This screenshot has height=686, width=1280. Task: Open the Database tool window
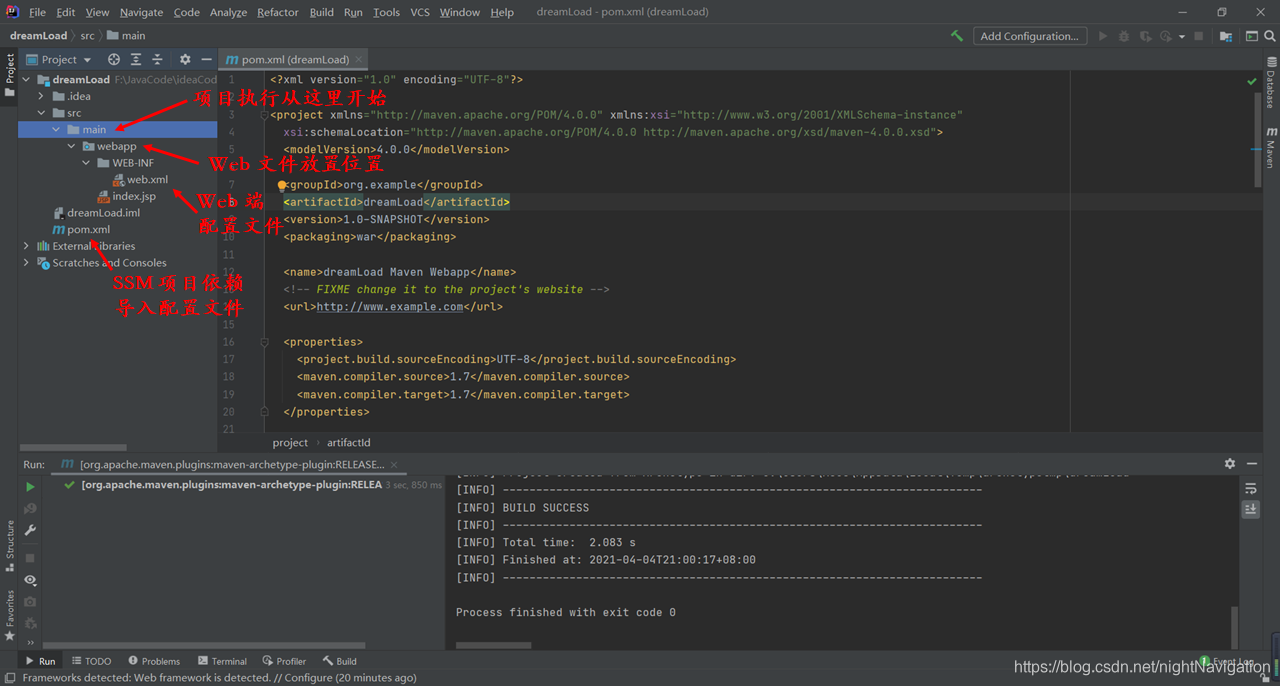coord(1270,84)
